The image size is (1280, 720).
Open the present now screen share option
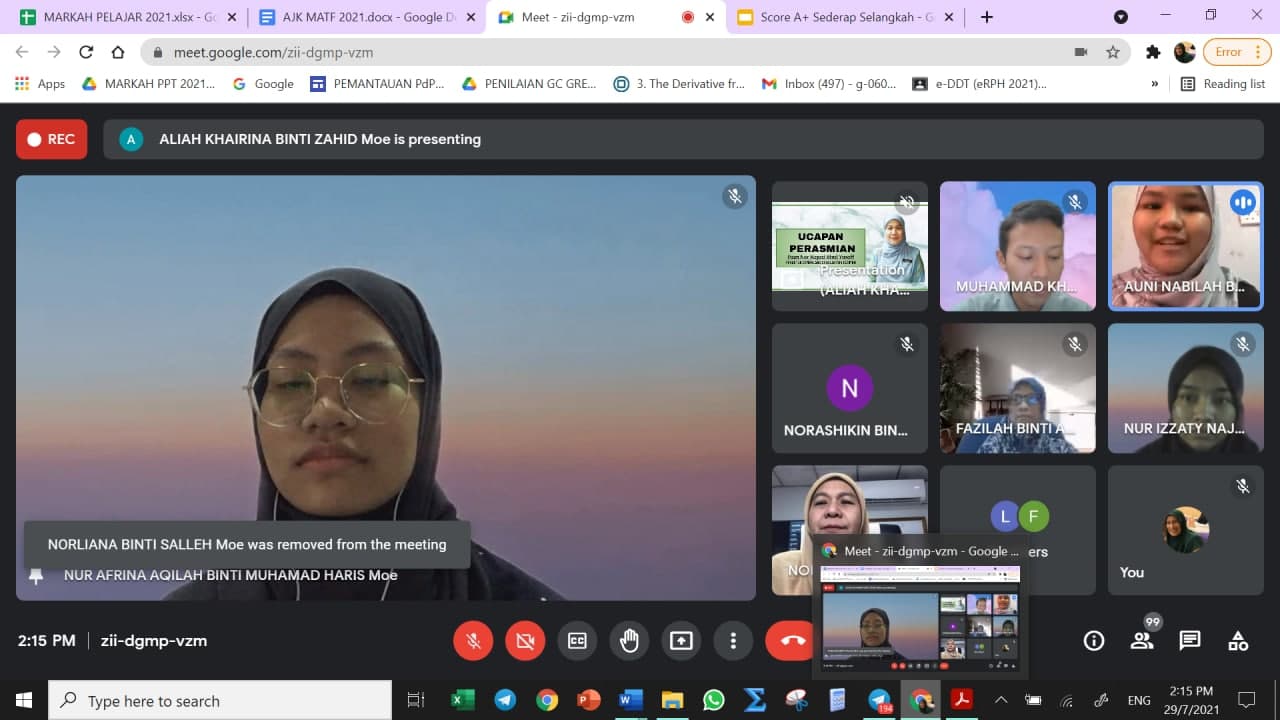pyautogui.click(x=681, y=641)
